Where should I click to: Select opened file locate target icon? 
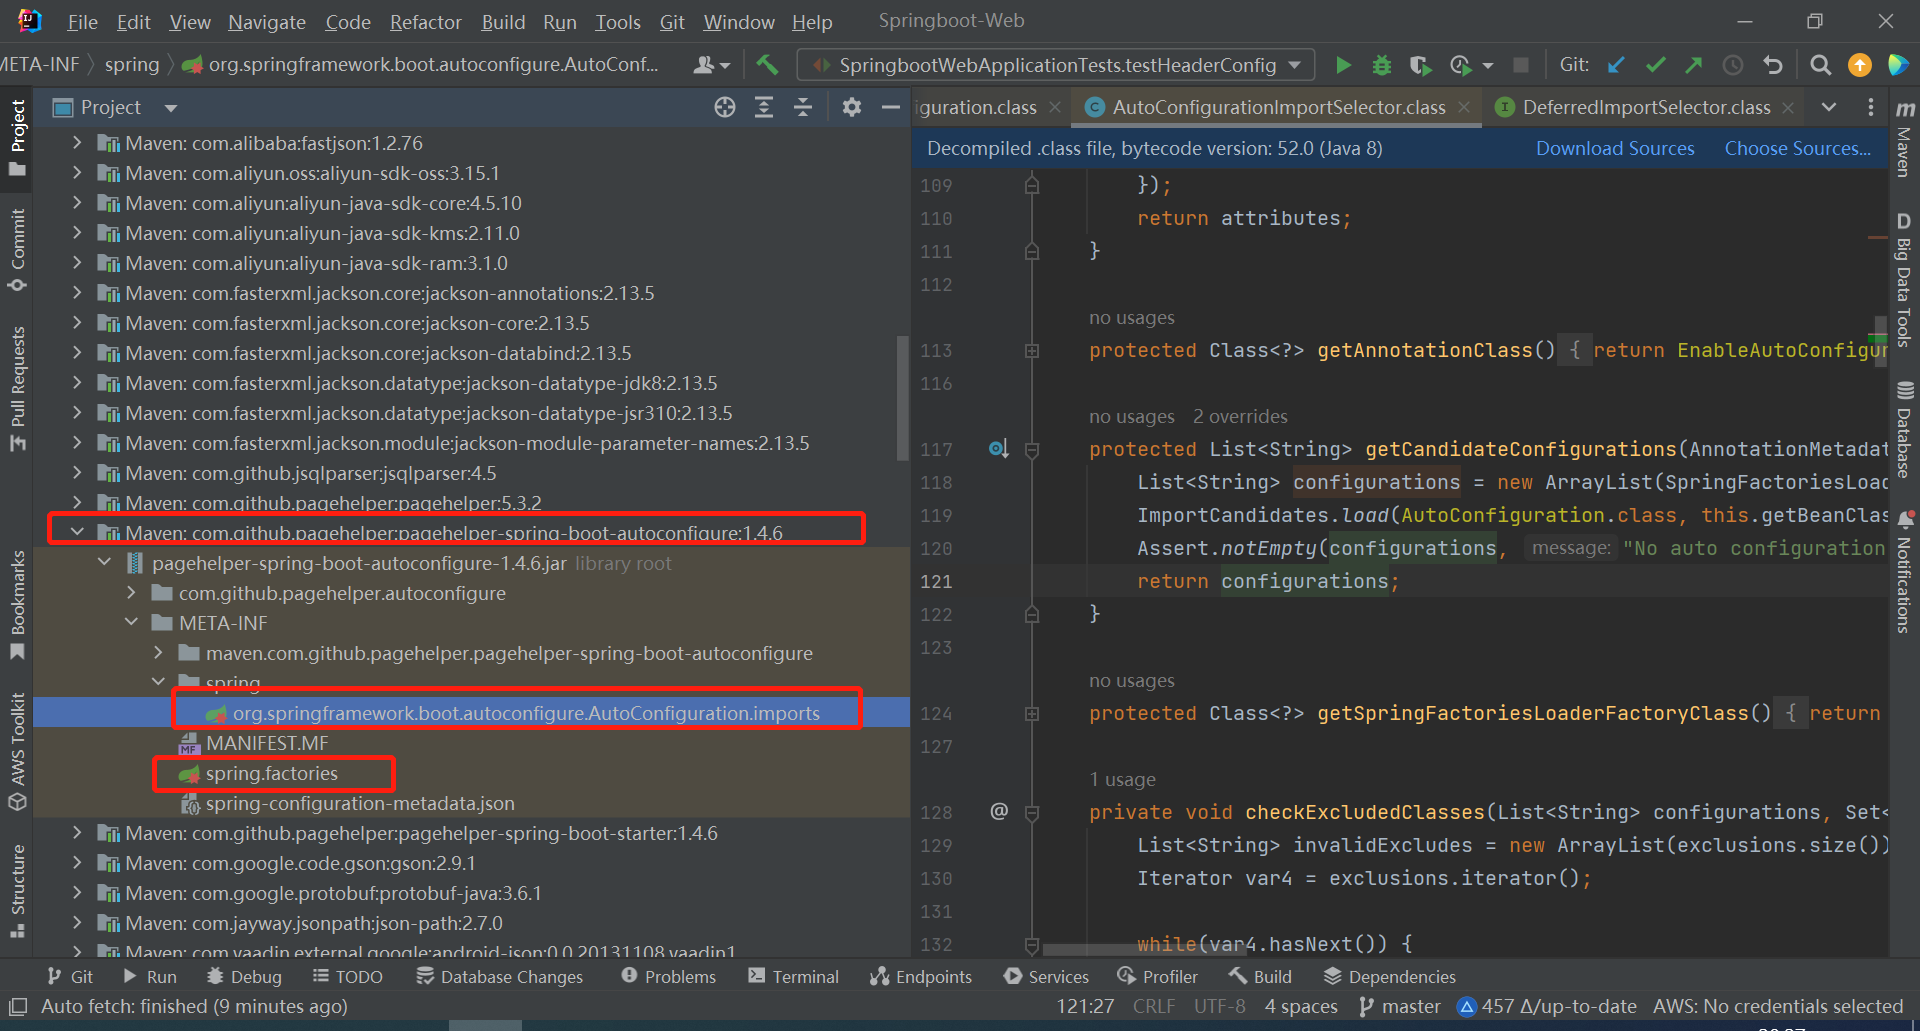pos(725,107)
